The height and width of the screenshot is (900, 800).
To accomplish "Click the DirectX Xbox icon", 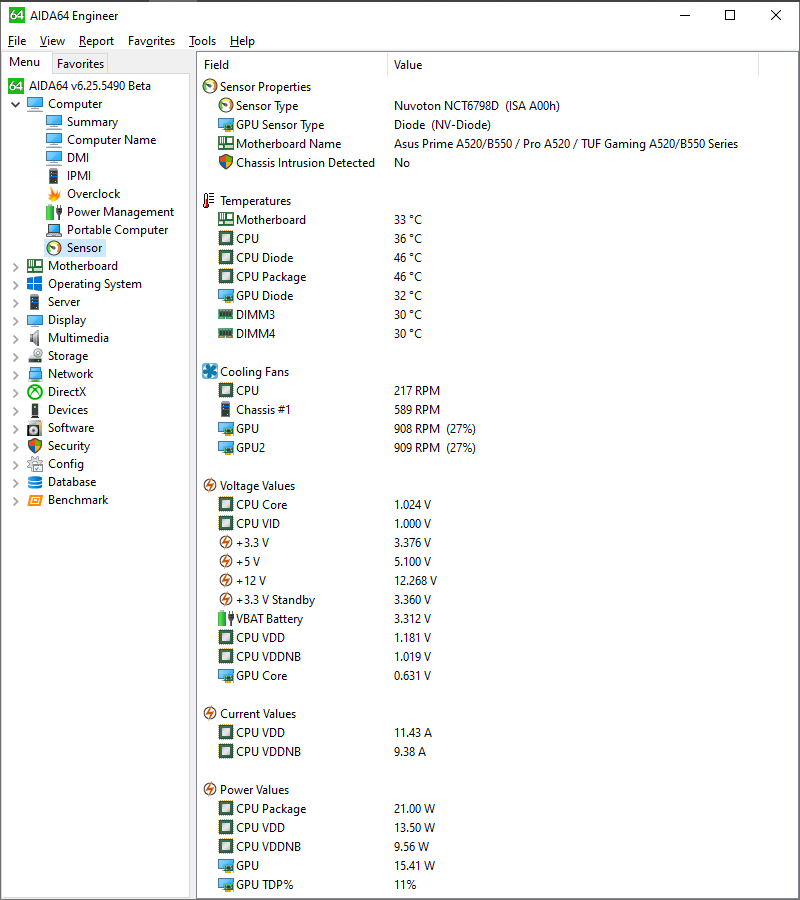I will tap(35, 392).
